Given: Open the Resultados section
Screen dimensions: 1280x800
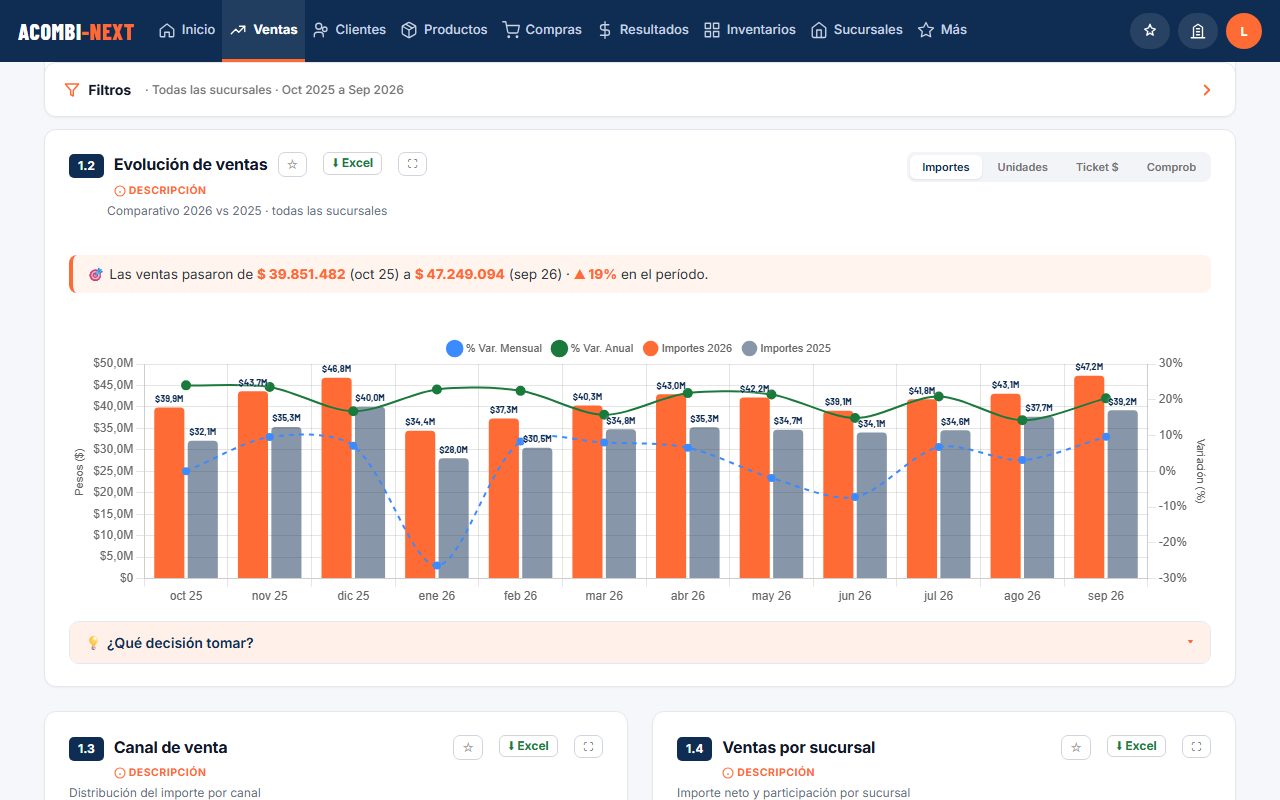Looking at the screenshot, I should [643, 30].
